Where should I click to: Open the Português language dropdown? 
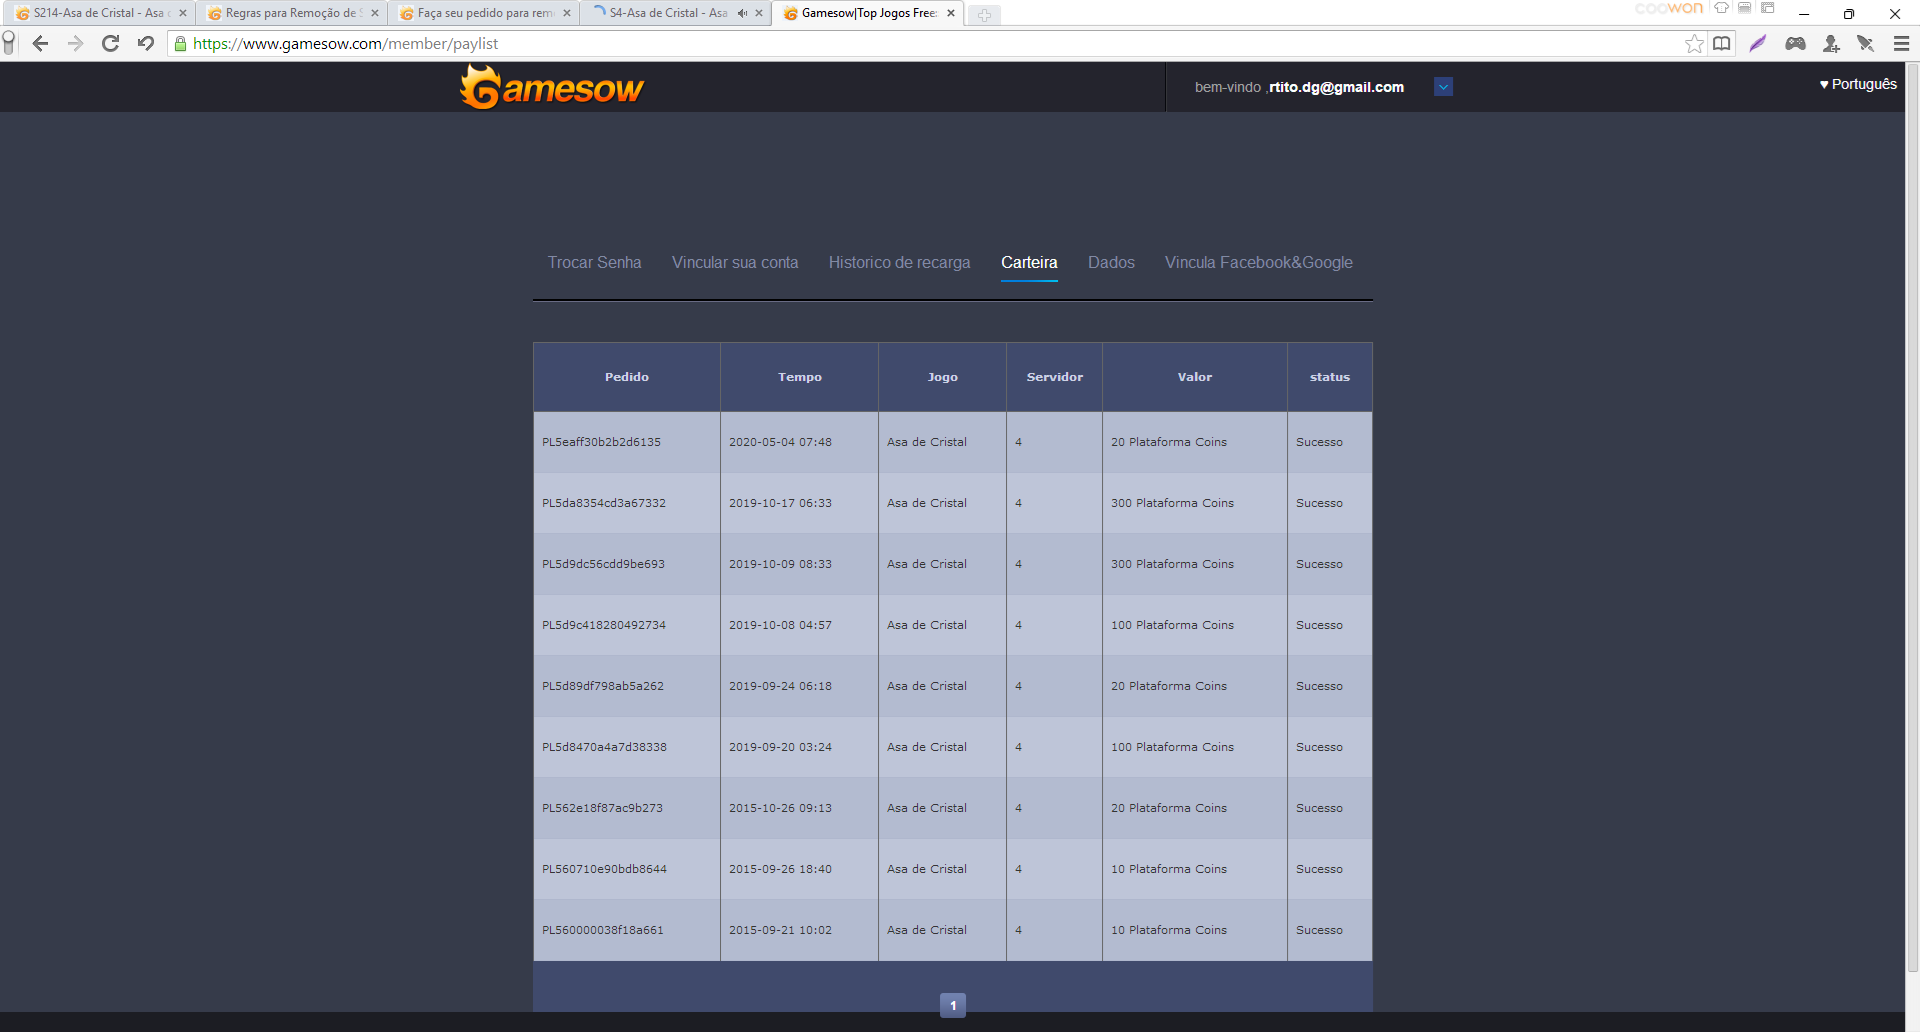[x=1858, y=84]
